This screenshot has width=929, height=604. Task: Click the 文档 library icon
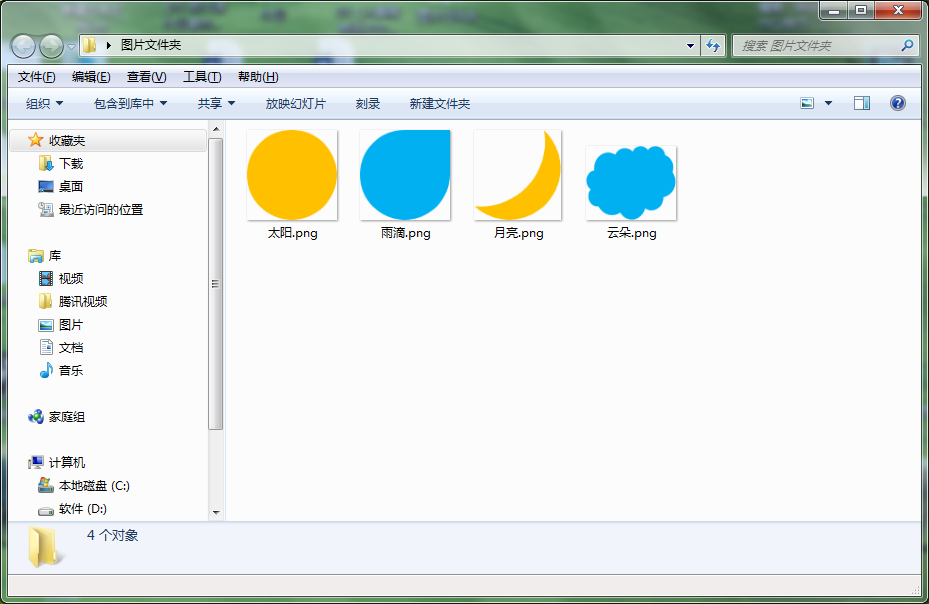click(x=46, y=347)
